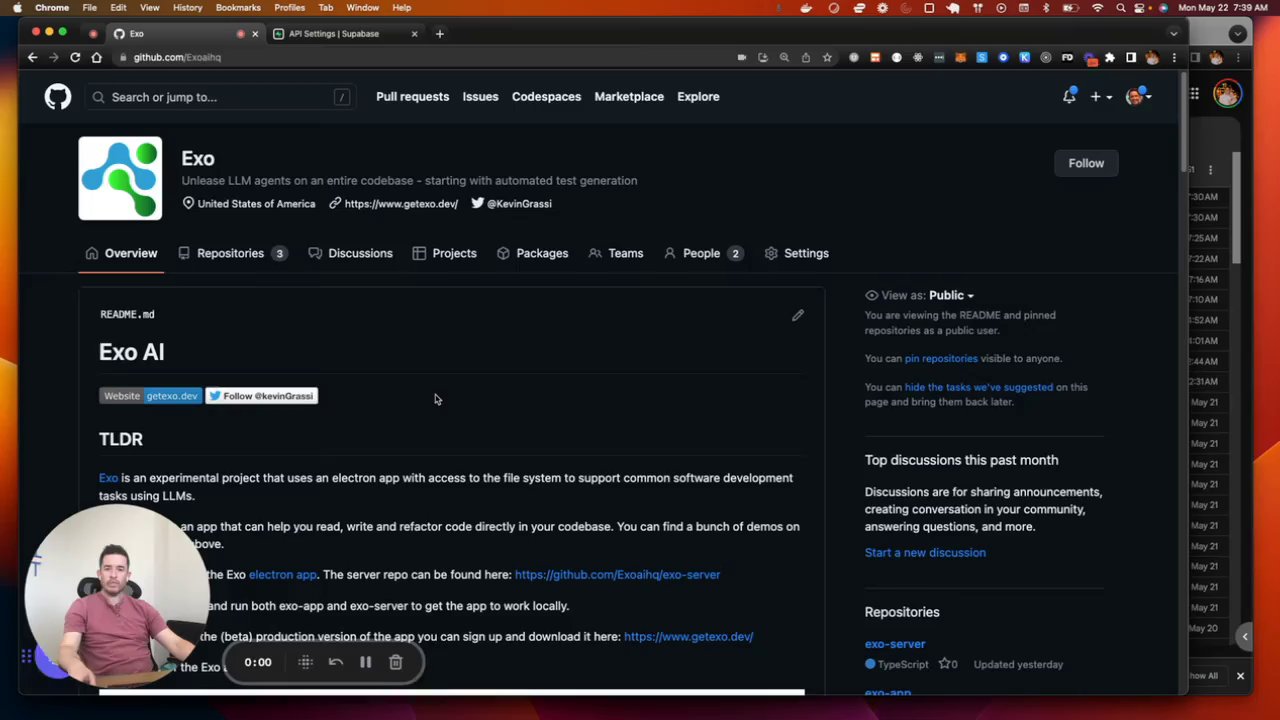Click the collapse arrow in background window
Viewport: 1280px width, 720px height.
pos(1244,636)
